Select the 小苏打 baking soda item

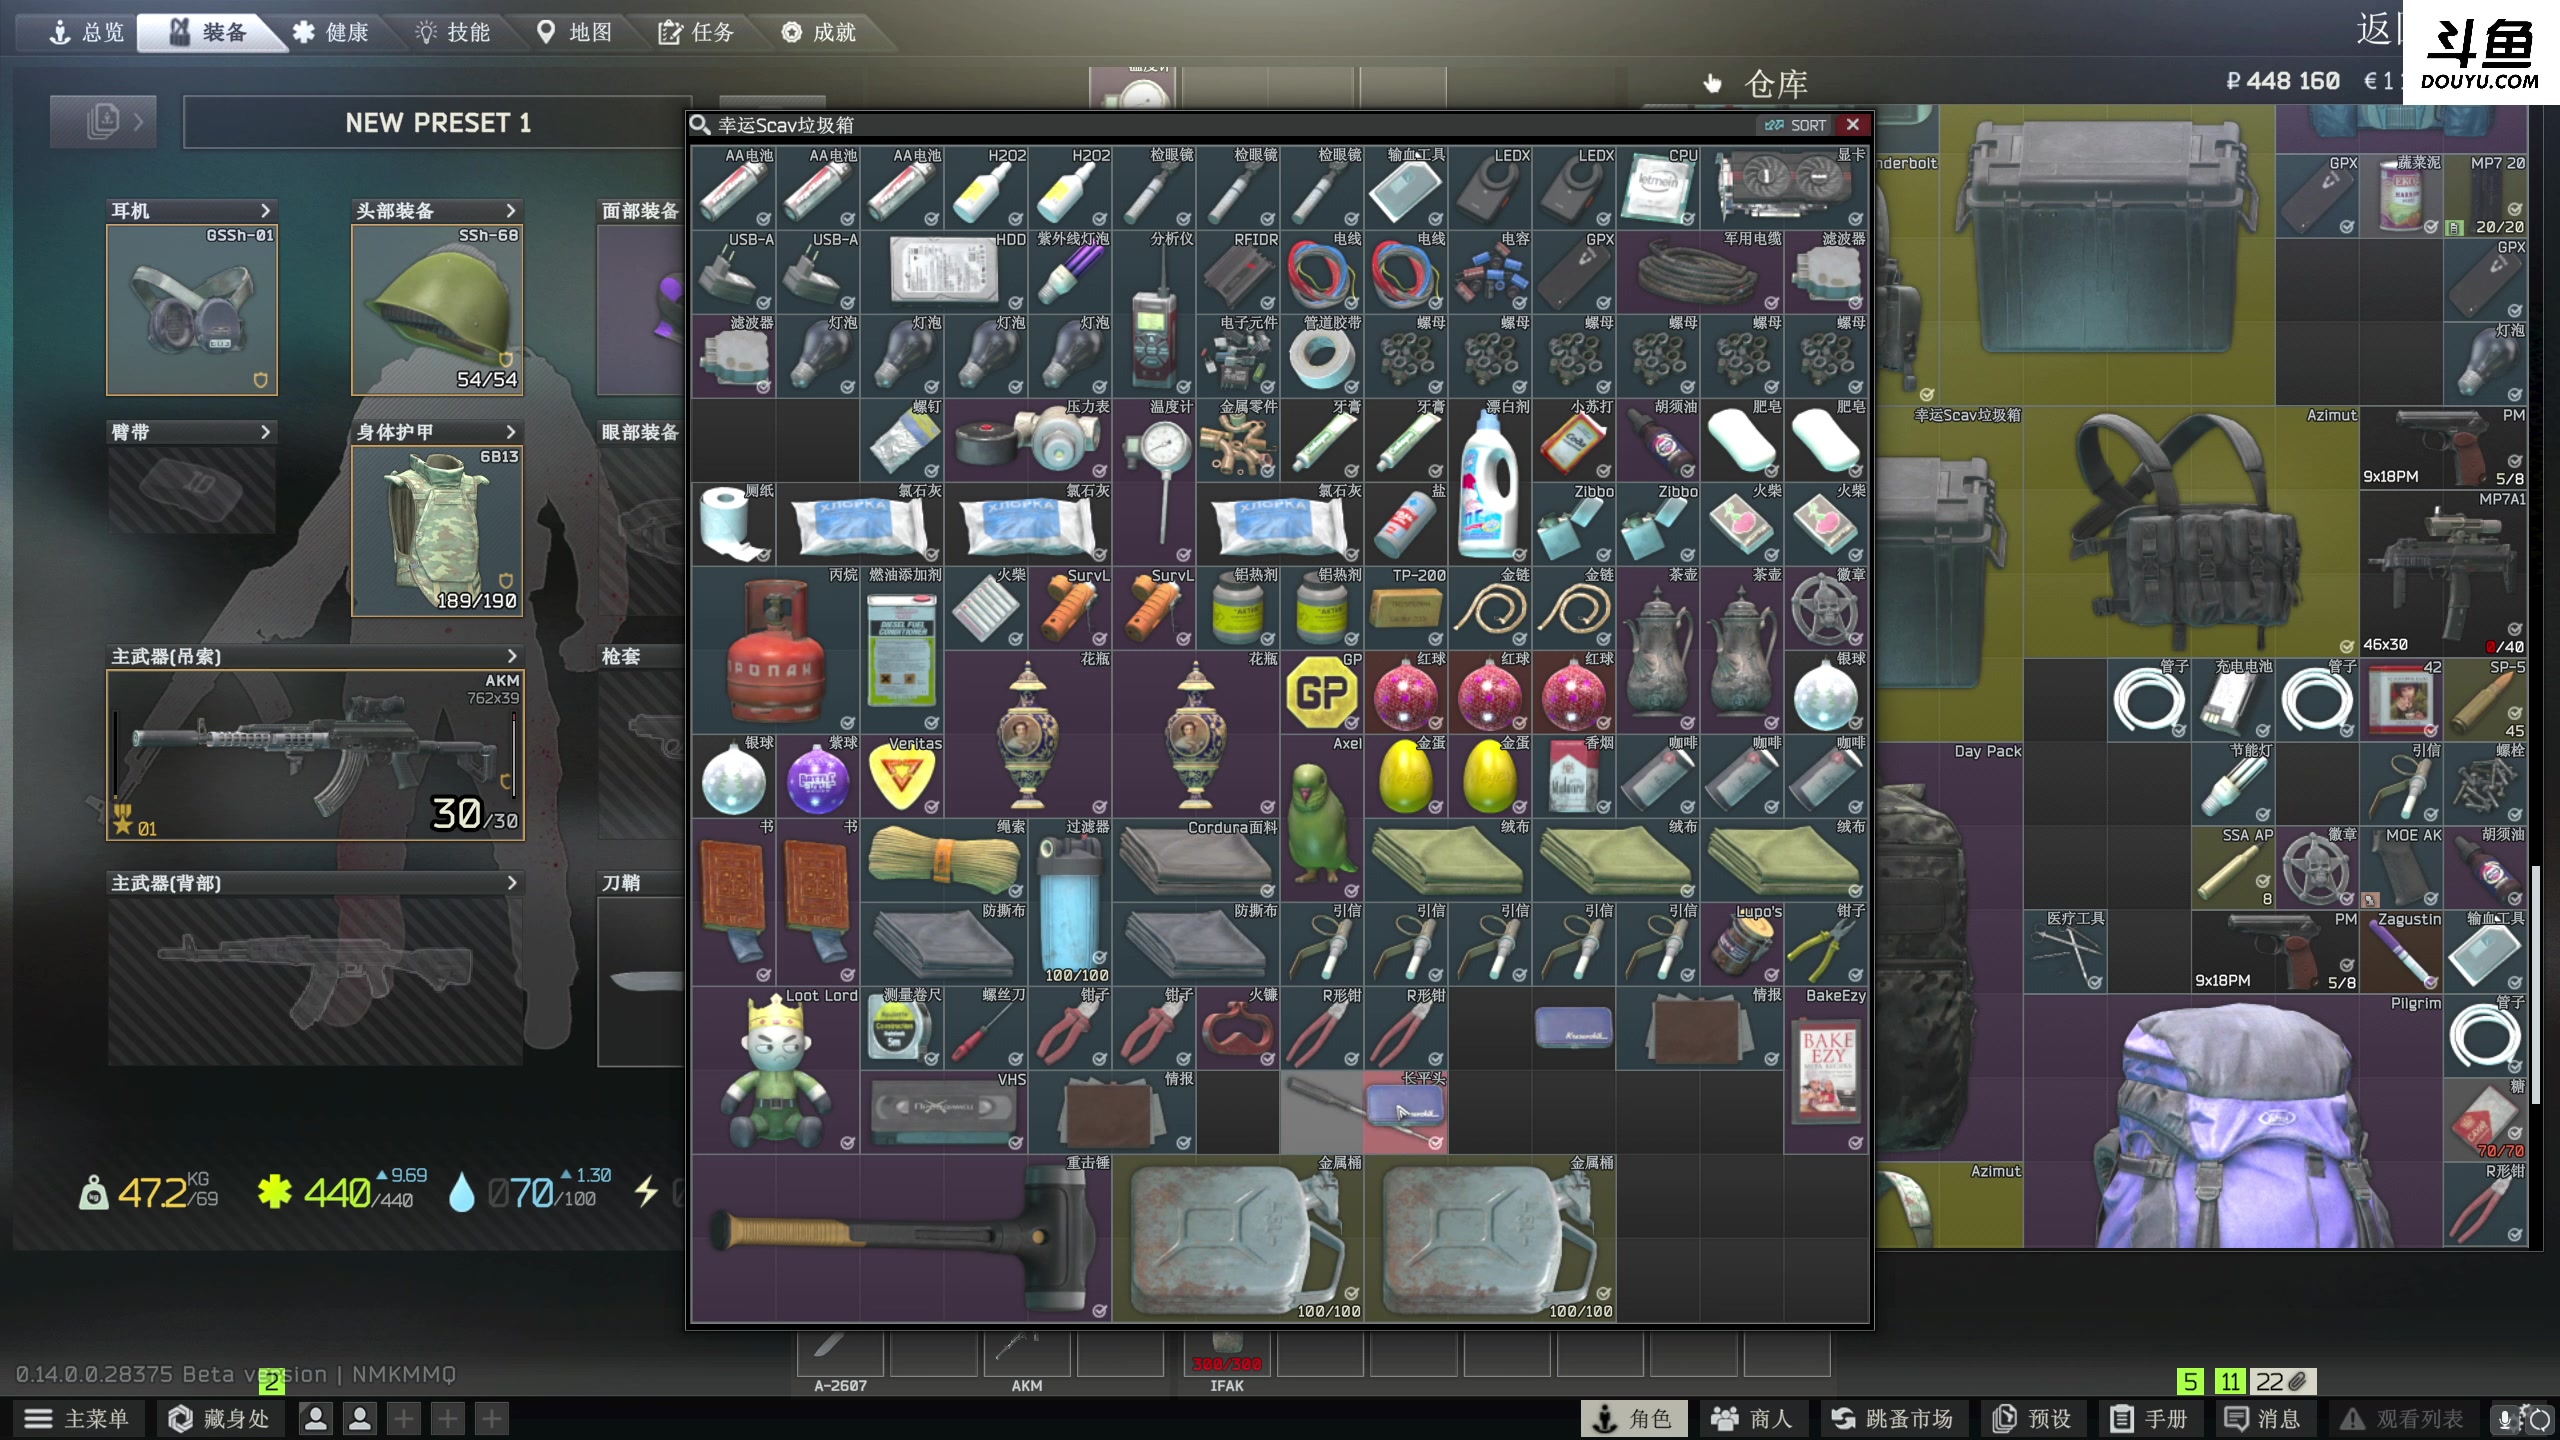pyautogui.click(x=1574, y=440)
